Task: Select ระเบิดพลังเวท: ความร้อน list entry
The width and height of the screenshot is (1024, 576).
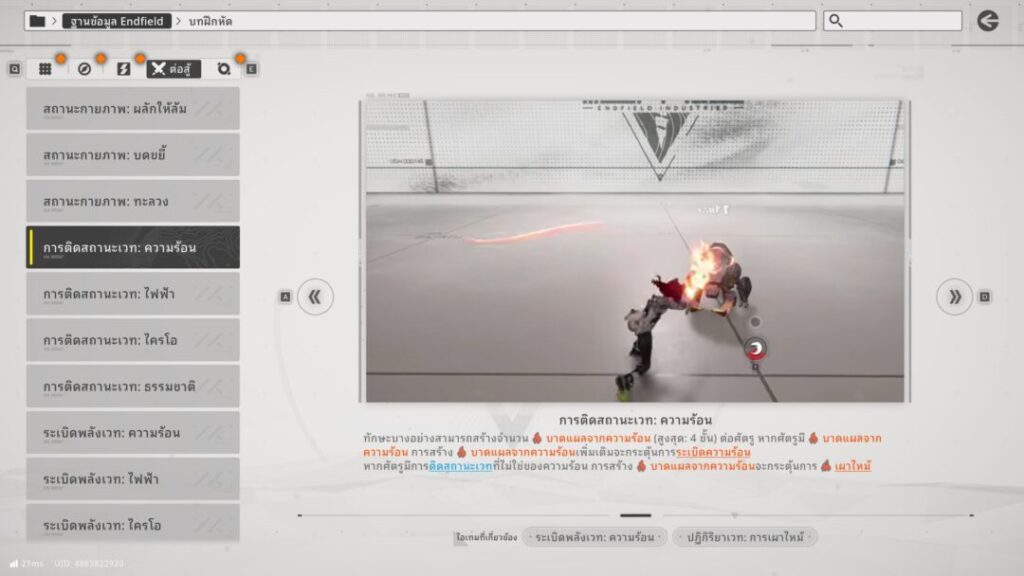Action: pos(133,433)
